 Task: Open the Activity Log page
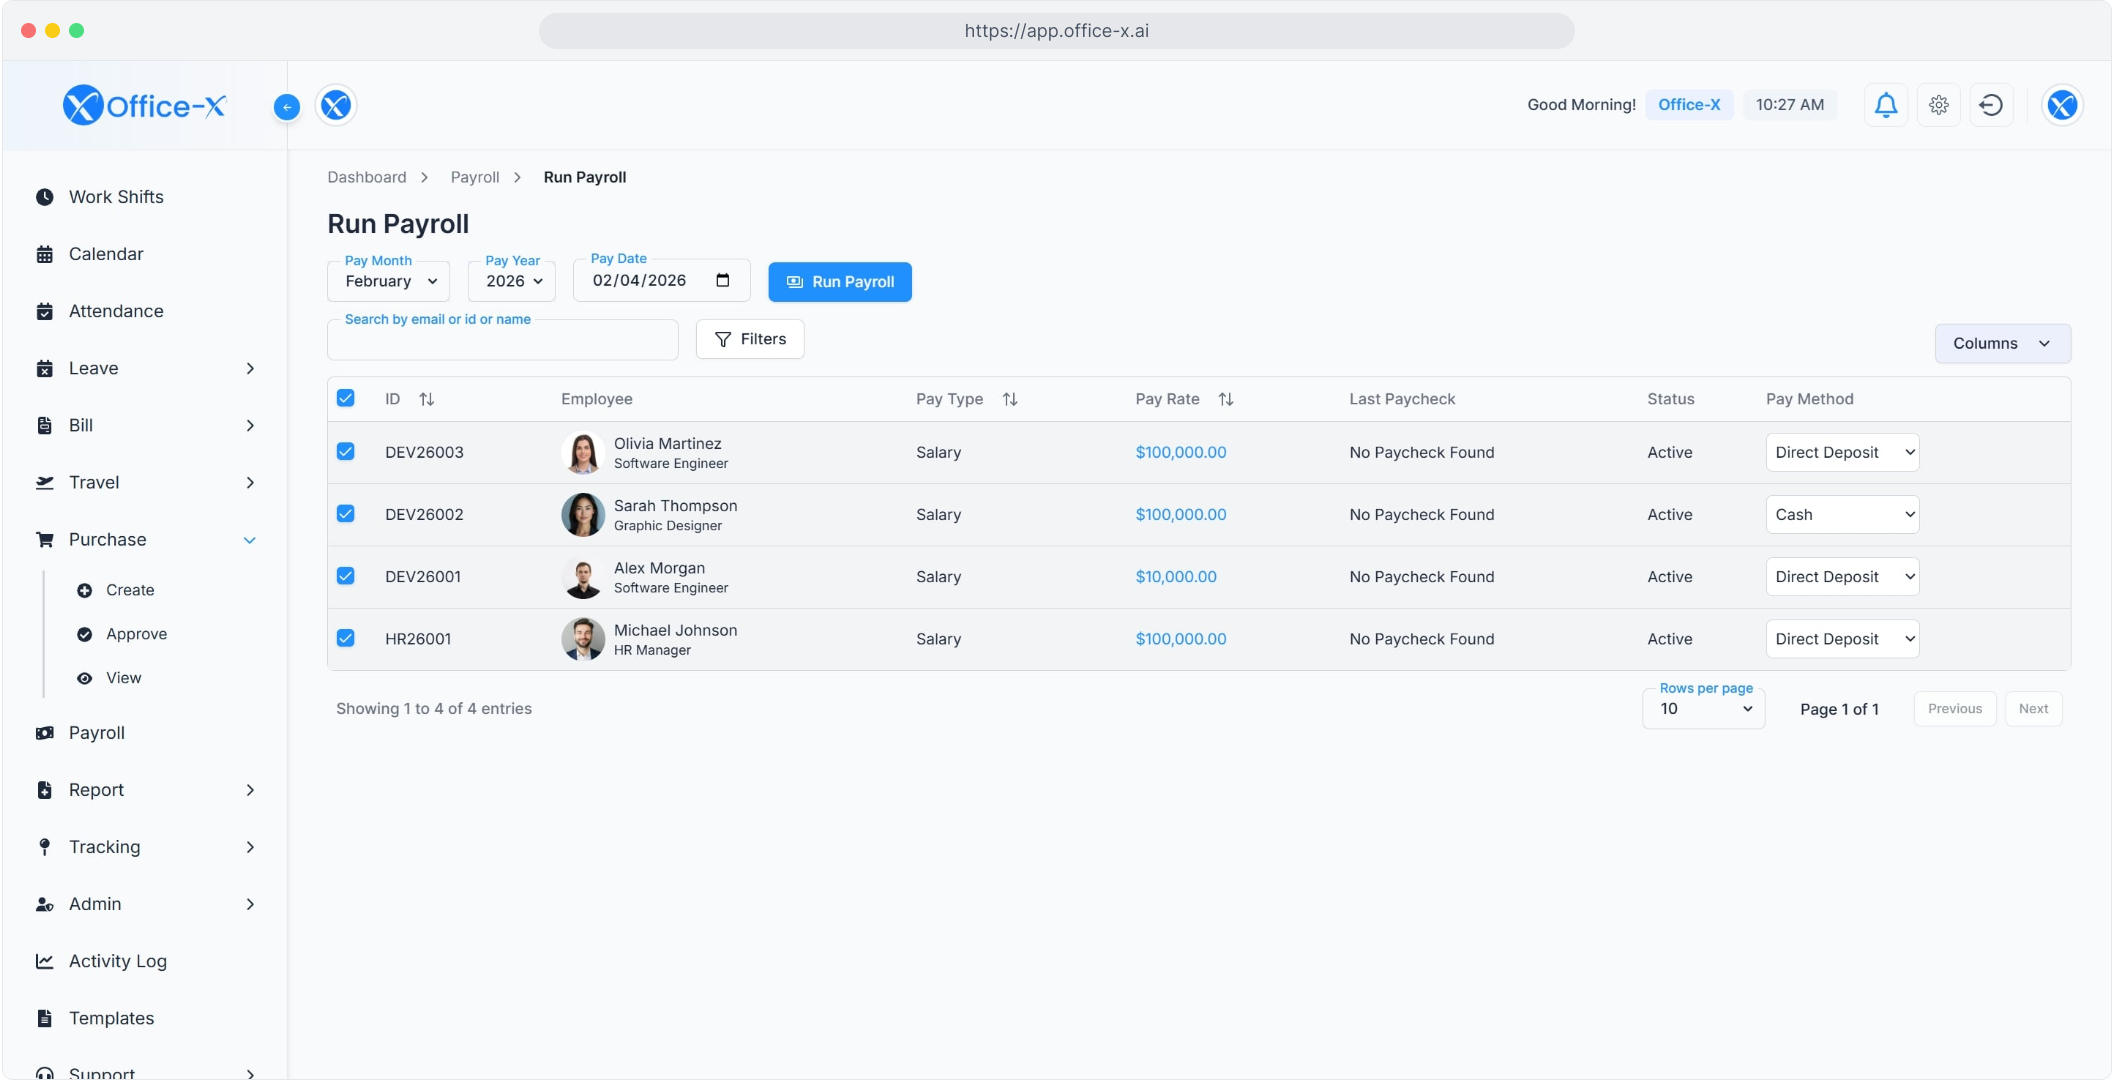[x=117, y=961]
